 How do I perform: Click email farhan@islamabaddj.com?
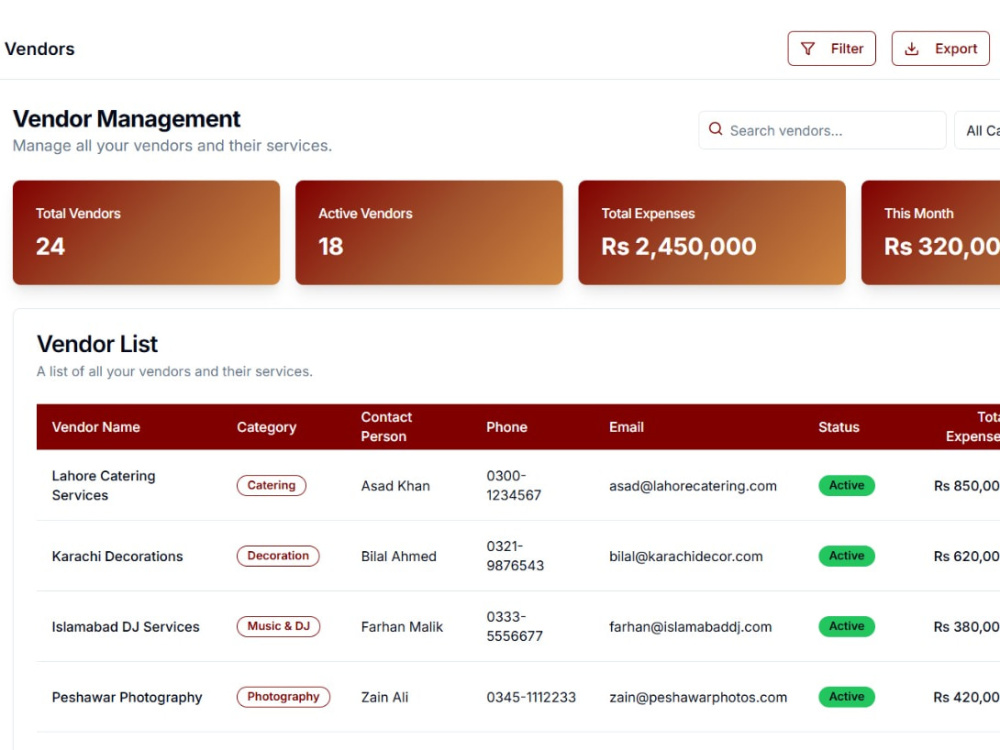coord(690,627)
